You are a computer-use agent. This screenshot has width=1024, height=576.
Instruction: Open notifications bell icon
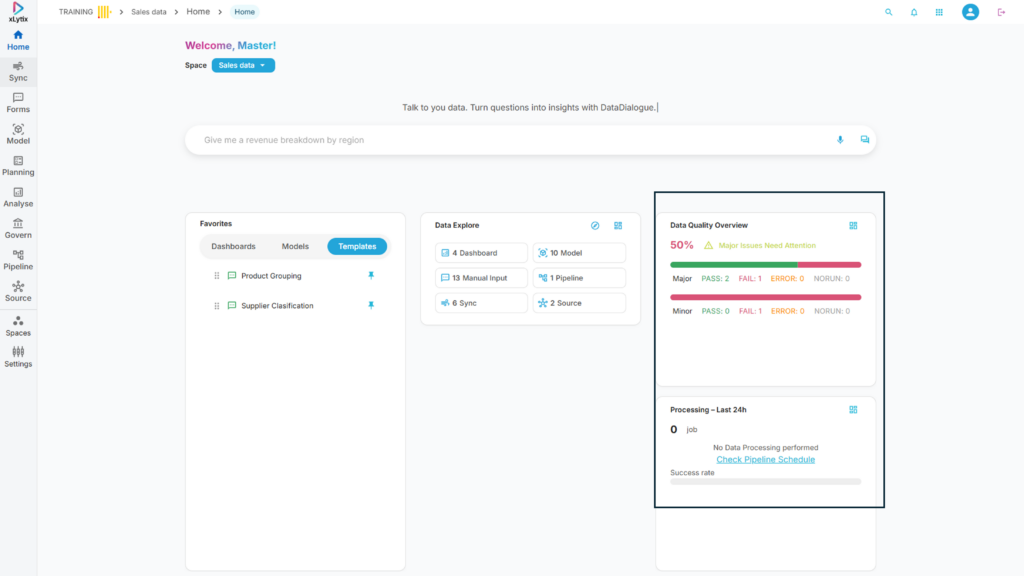tap(914, 12)
